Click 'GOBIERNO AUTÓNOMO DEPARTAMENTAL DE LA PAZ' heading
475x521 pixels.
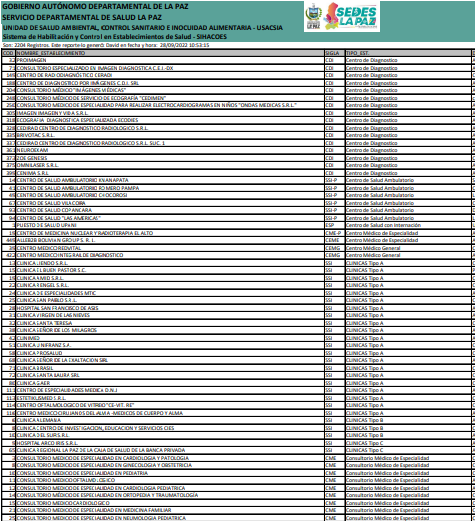(x=95, y=6)
